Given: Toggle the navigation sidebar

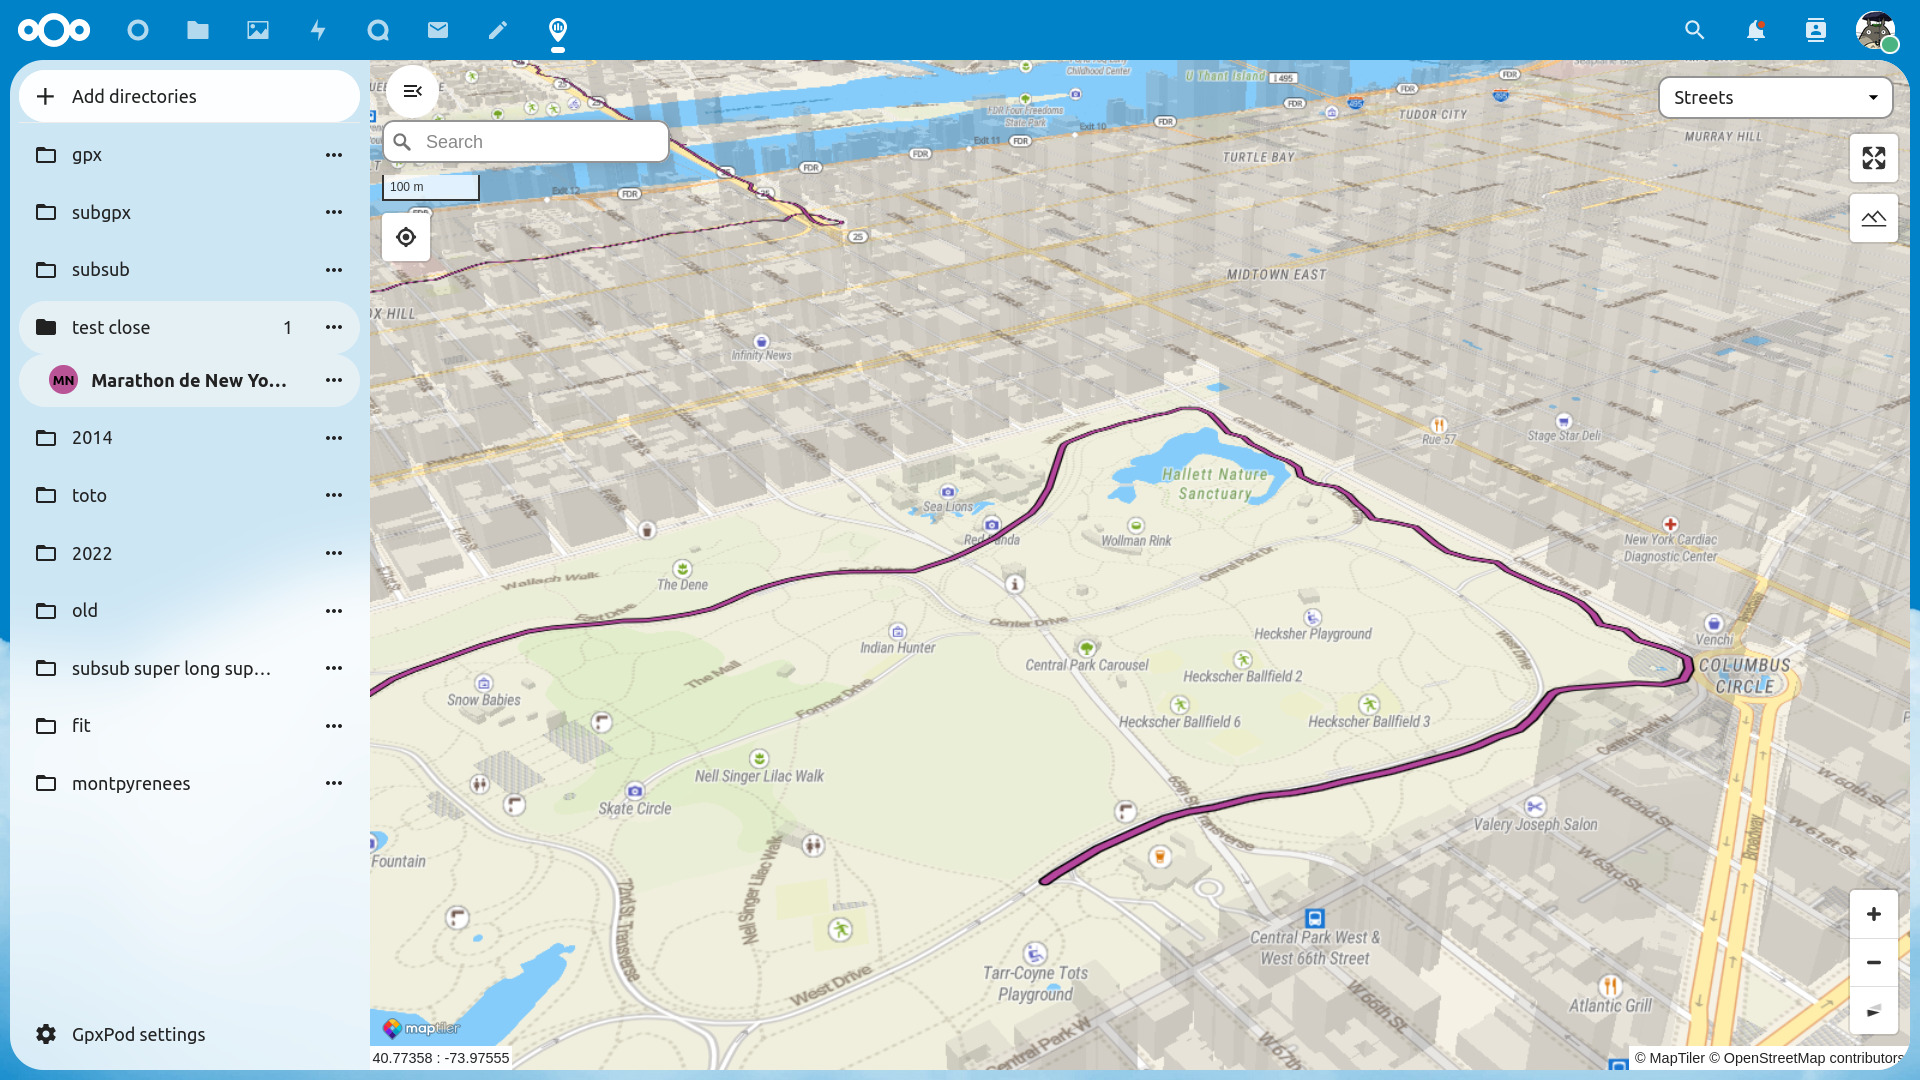Looking at the screenshot, I should tap(412, 91).
